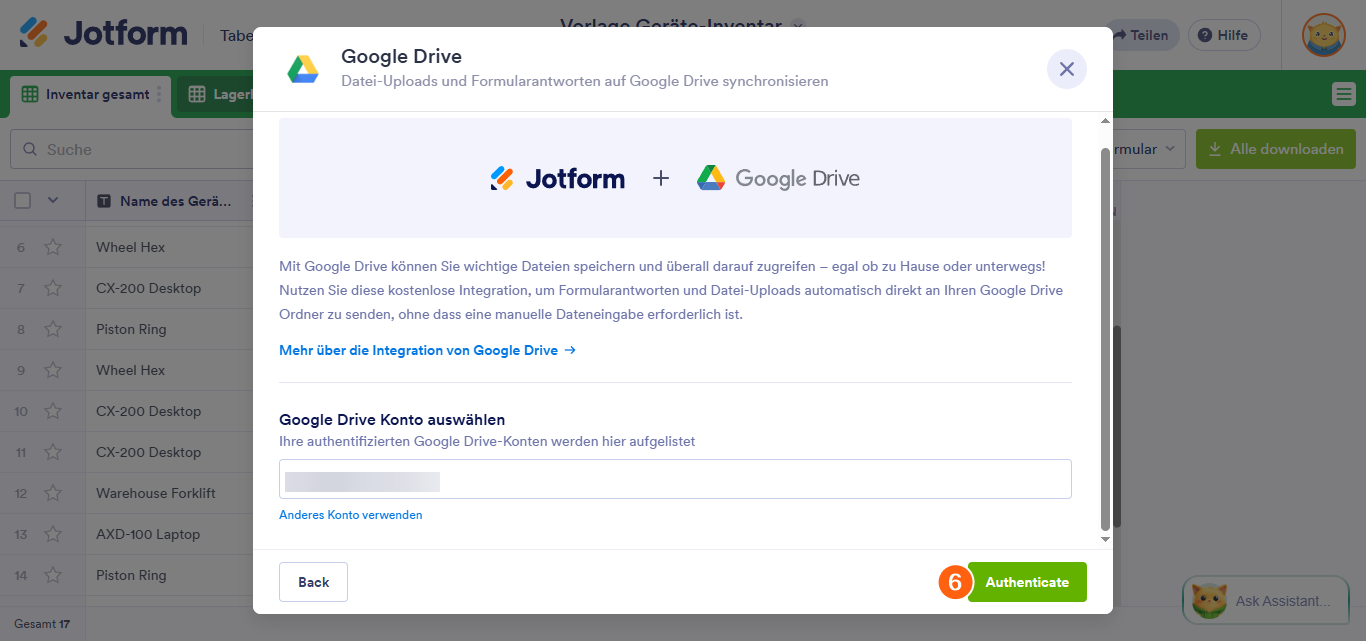1366x641 pixels.
Task: Click the Authenticate button
Action: point(1027,581)
